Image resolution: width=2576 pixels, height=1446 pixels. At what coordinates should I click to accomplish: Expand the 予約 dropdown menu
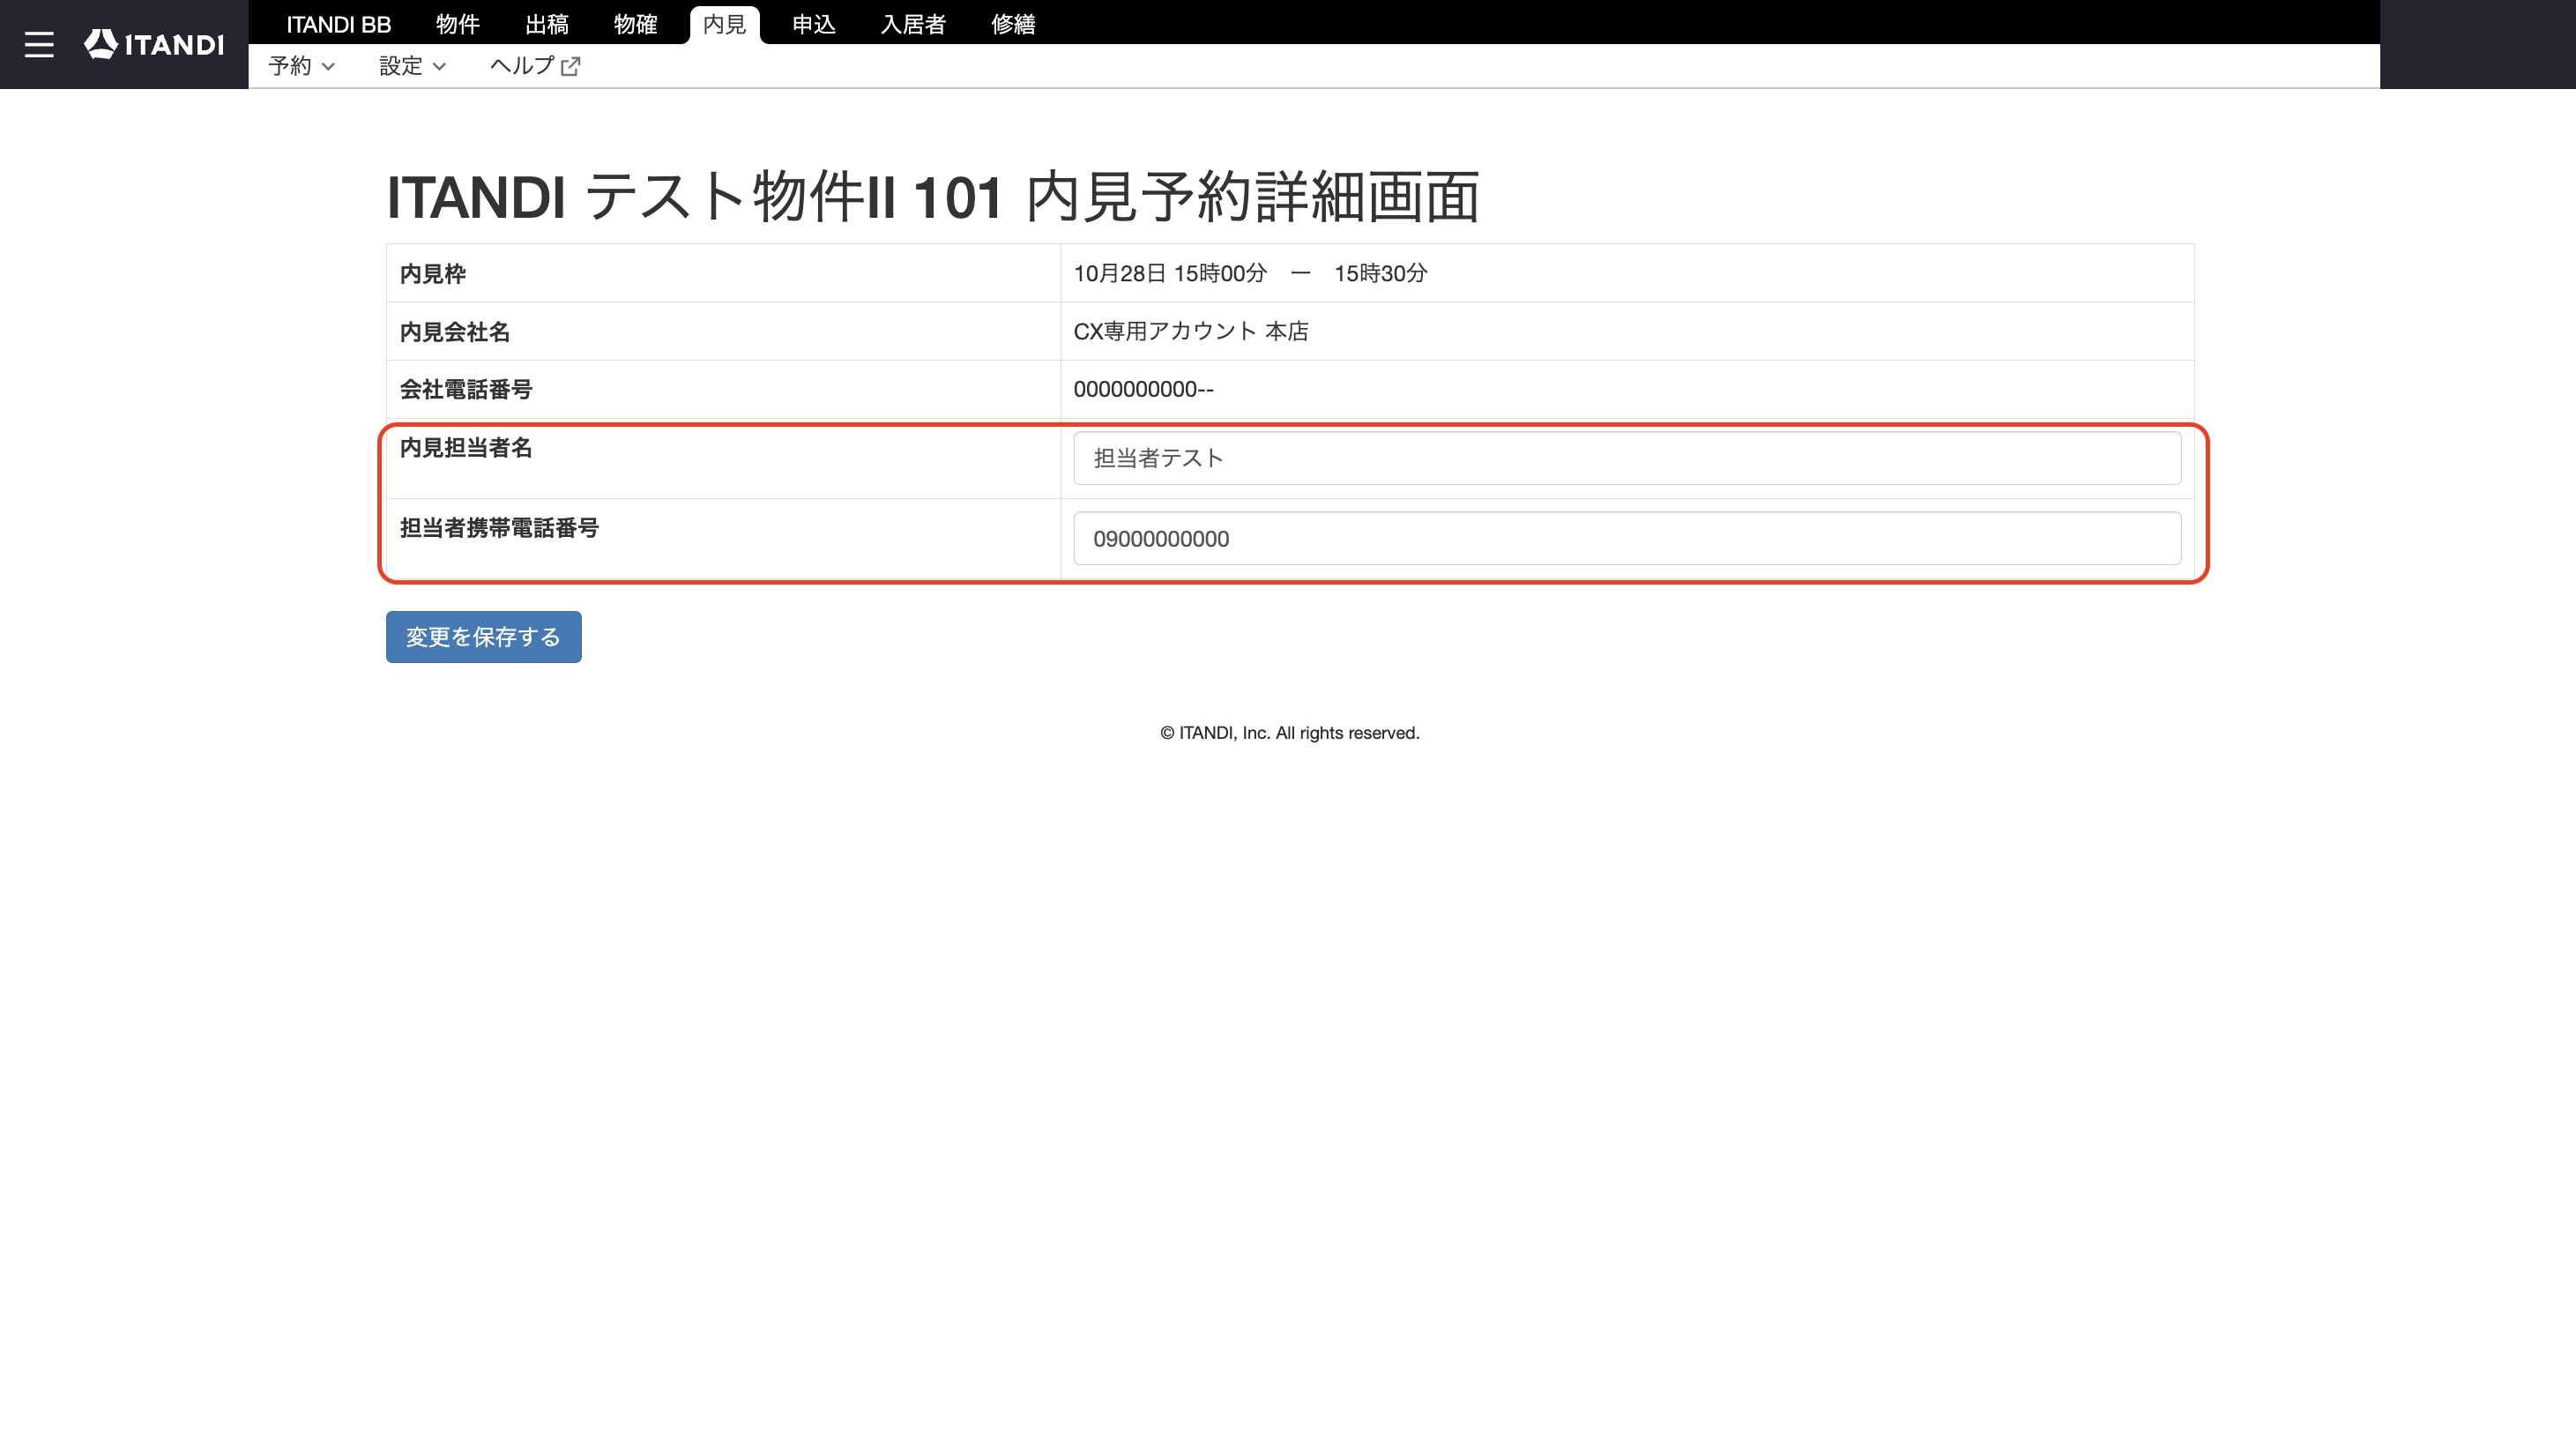[301, 66]
